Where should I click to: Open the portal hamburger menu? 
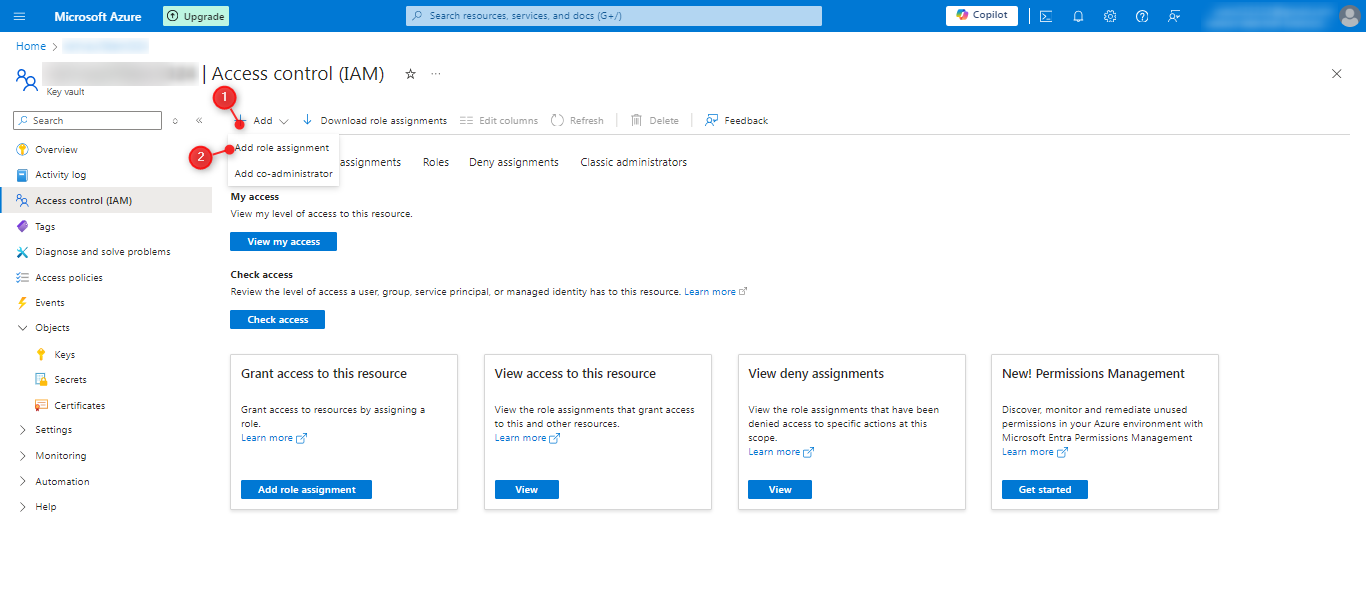pyautogui.click(x=20, y=16)
